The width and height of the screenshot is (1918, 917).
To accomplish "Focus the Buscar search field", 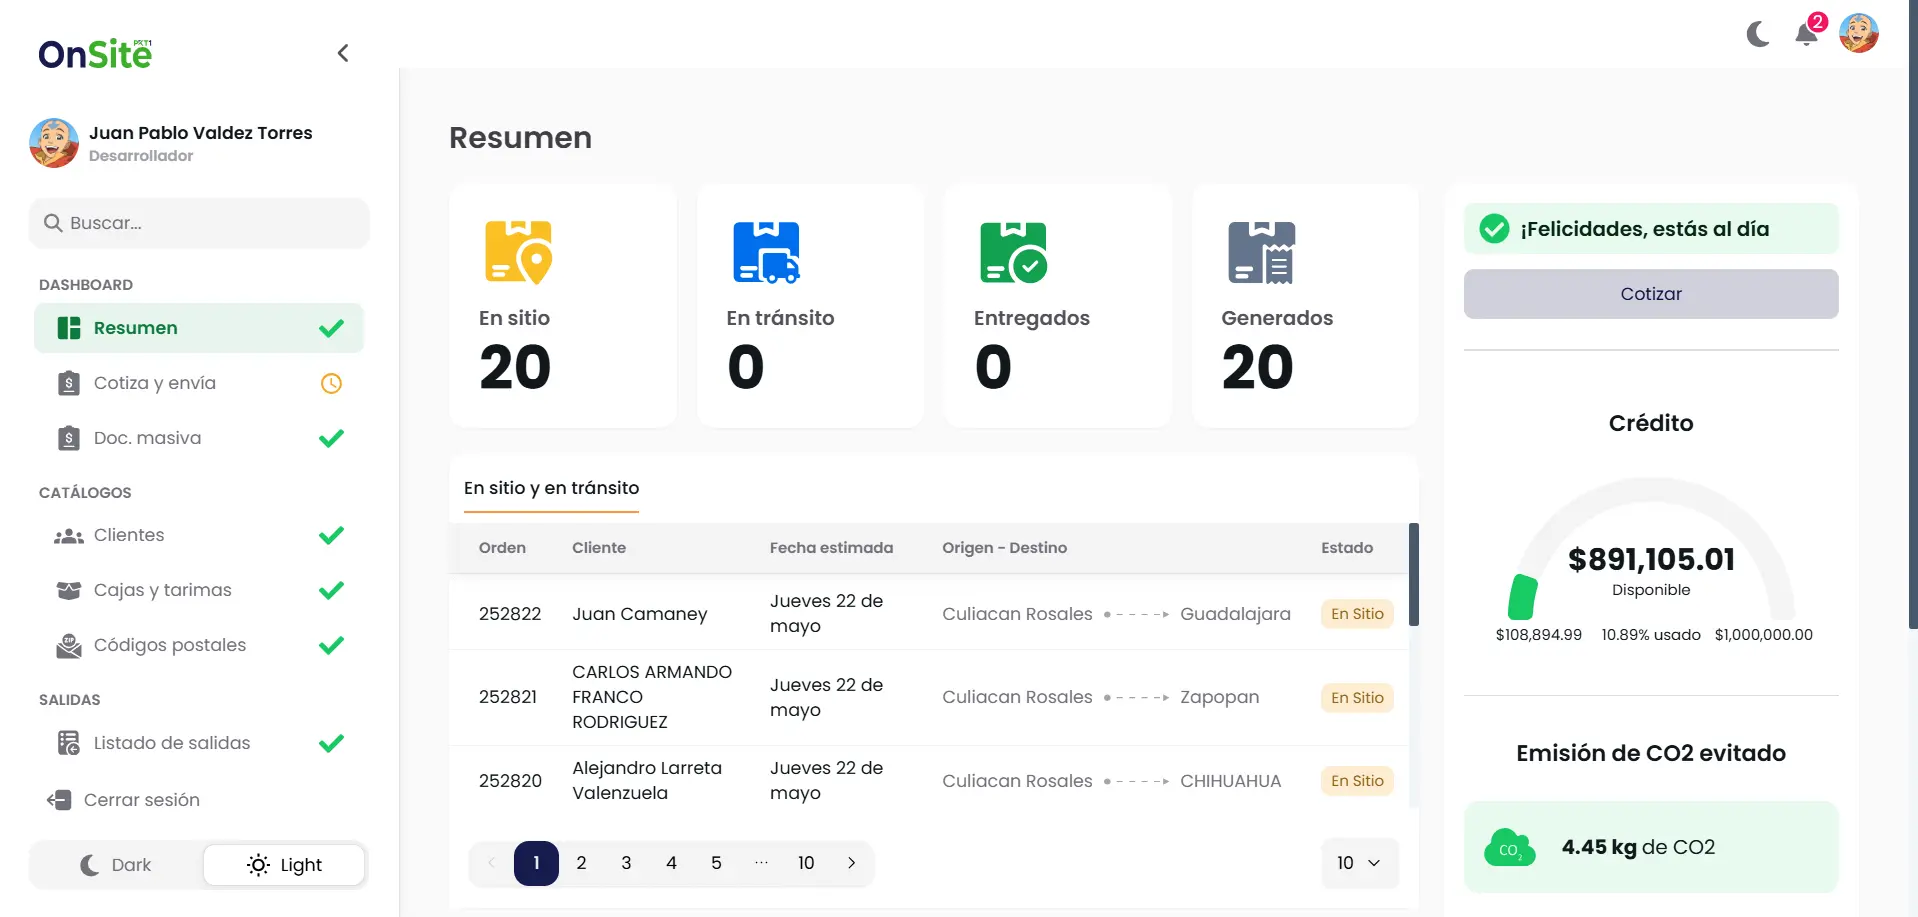I will (x=199, y=223).
